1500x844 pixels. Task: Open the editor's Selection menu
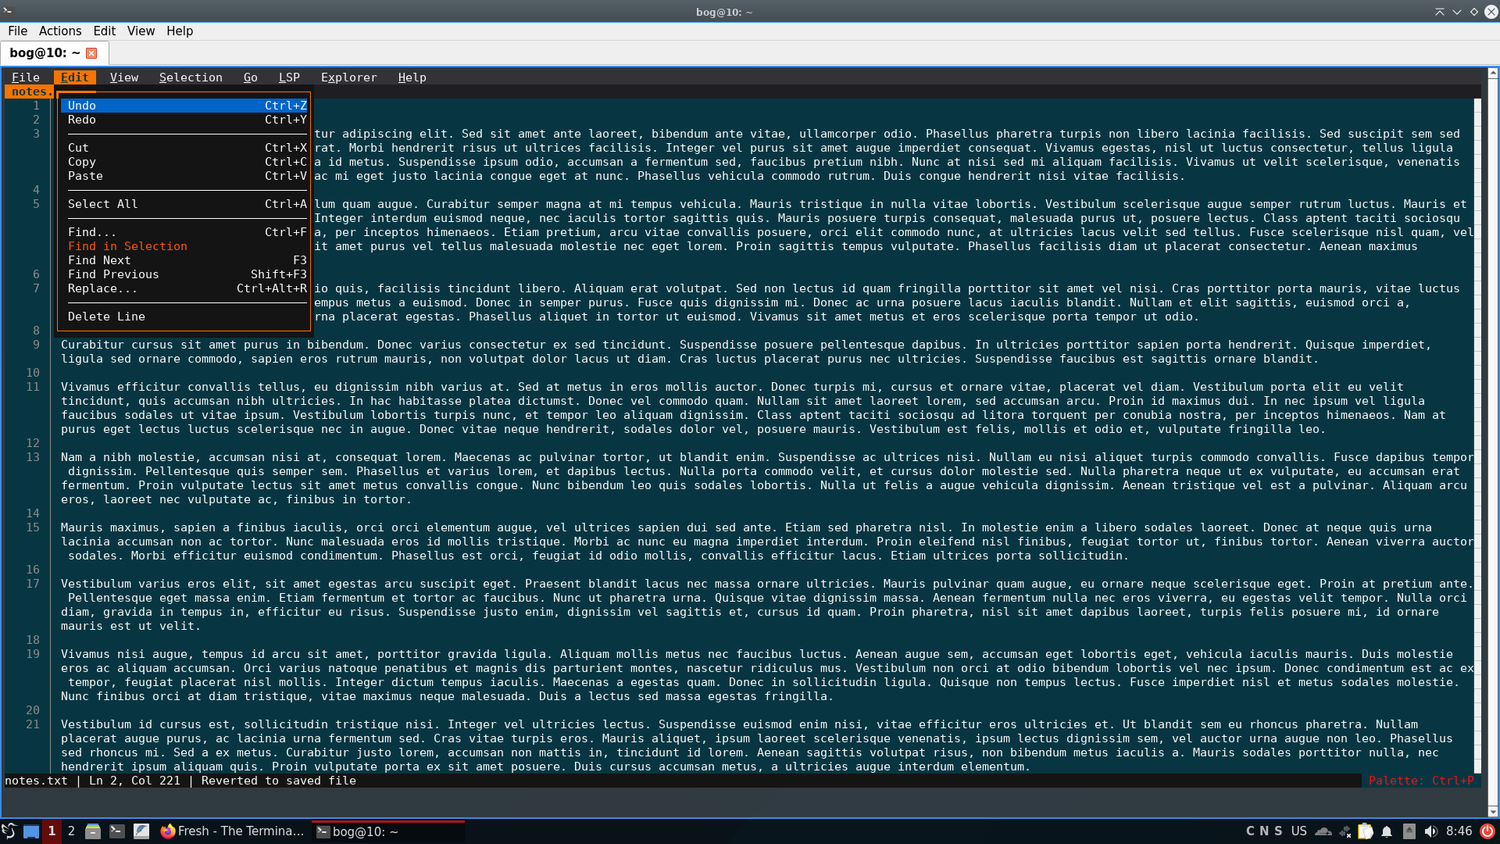[x=190, y=77]
